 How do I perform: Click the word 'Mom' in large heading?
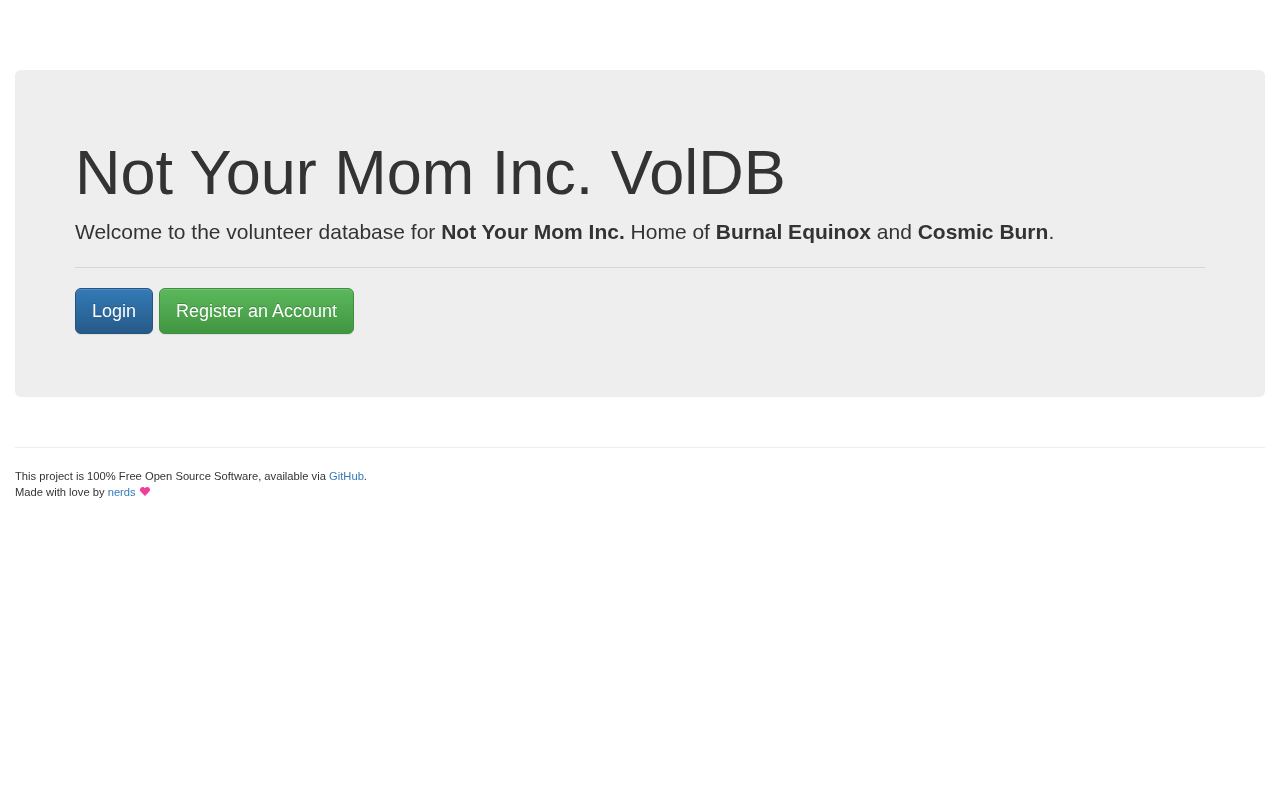(x=404, y=172)
